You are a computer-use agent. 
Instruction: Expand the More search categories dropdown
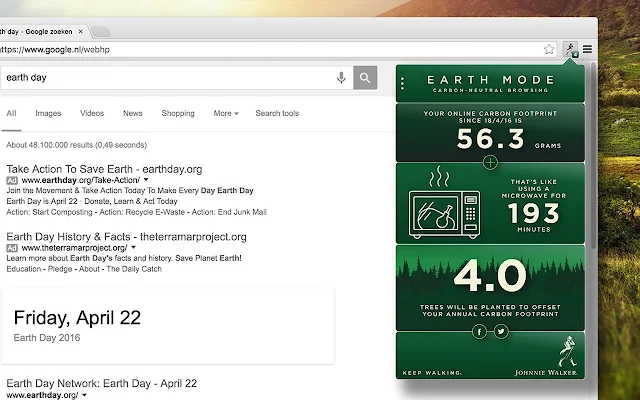(x=226, y=113)
